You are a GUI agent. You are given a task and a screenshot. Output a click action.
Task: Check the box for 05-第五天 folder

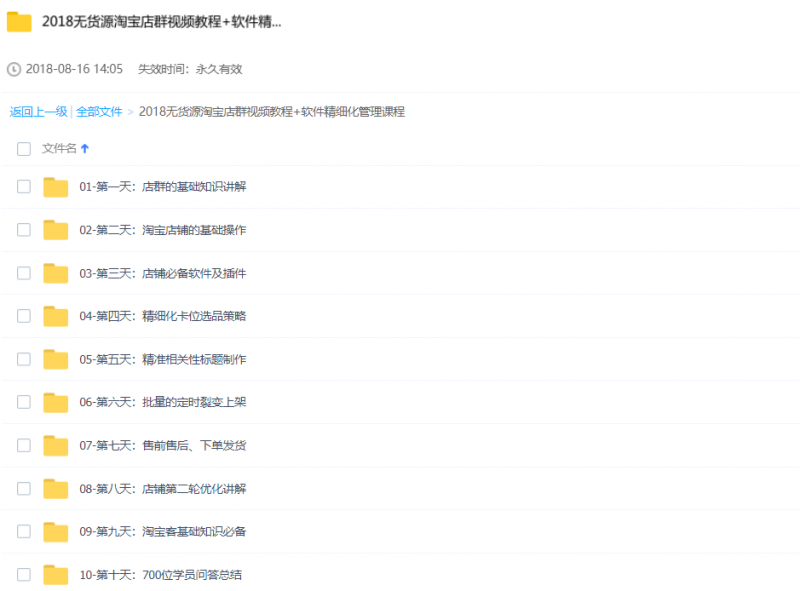point(24,359)
